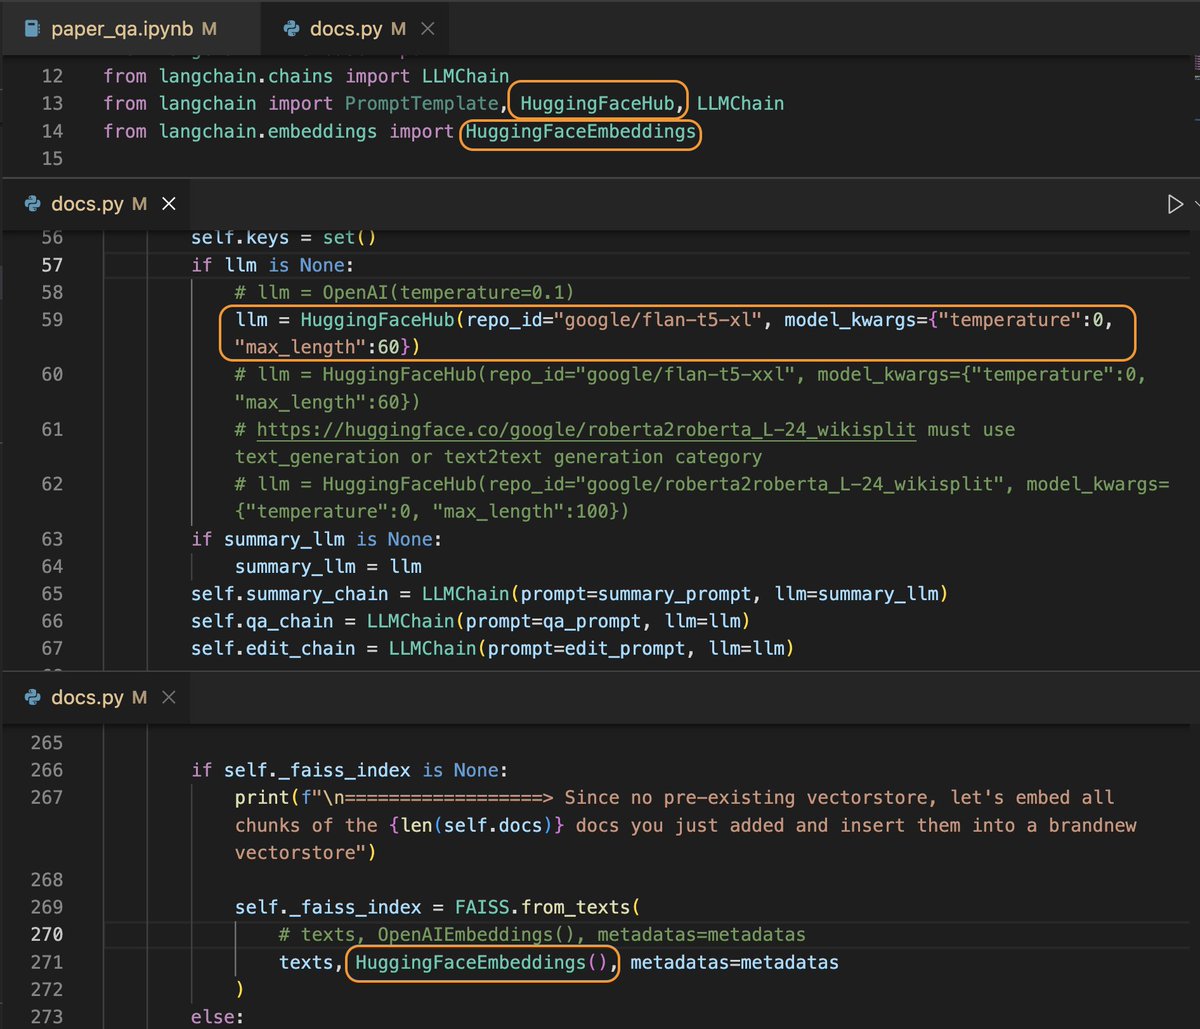Click metadatas=metadatas on line 271
The width and height of the screenshot is (1200, 1029).
pos(734,962)
